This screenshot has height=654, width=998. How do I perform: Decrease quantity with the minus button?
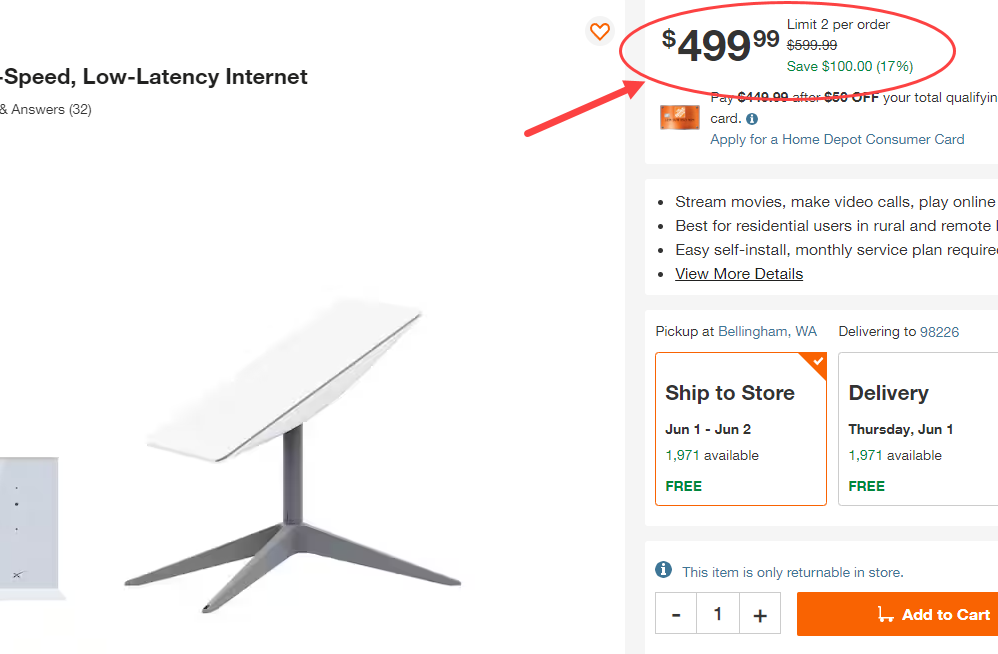tap(675, 613)
